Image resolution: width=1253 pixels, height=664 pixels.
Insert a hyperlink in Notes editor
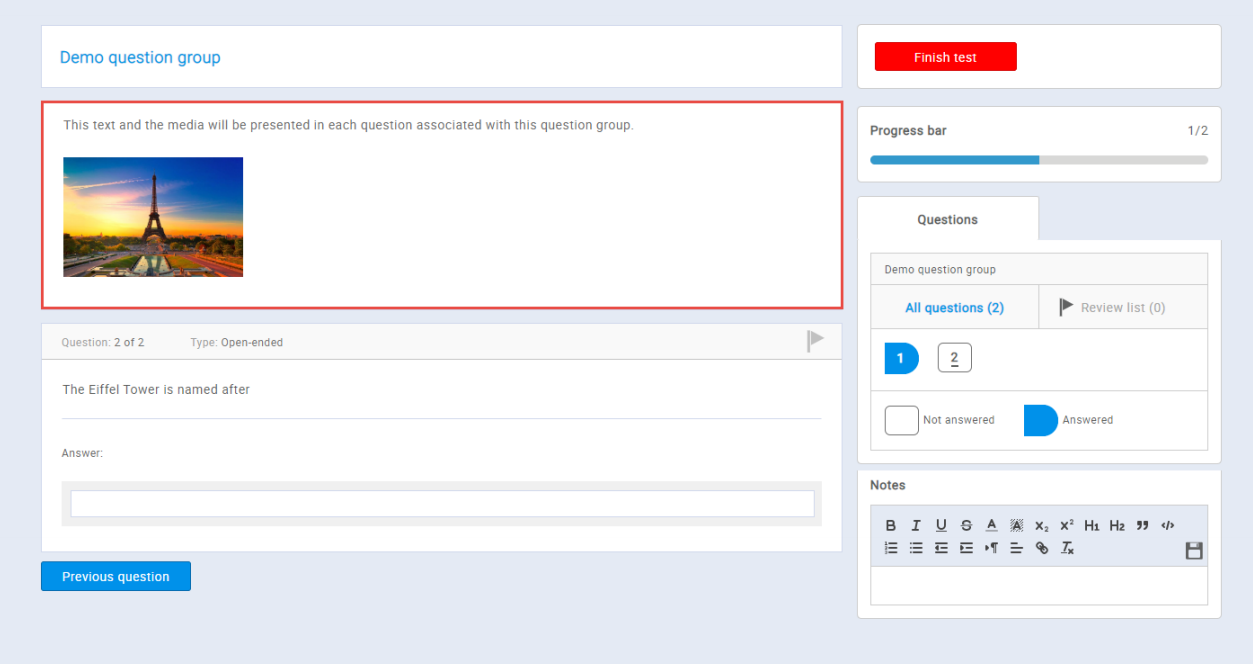pyautogui.click(x=1041, y=547)
